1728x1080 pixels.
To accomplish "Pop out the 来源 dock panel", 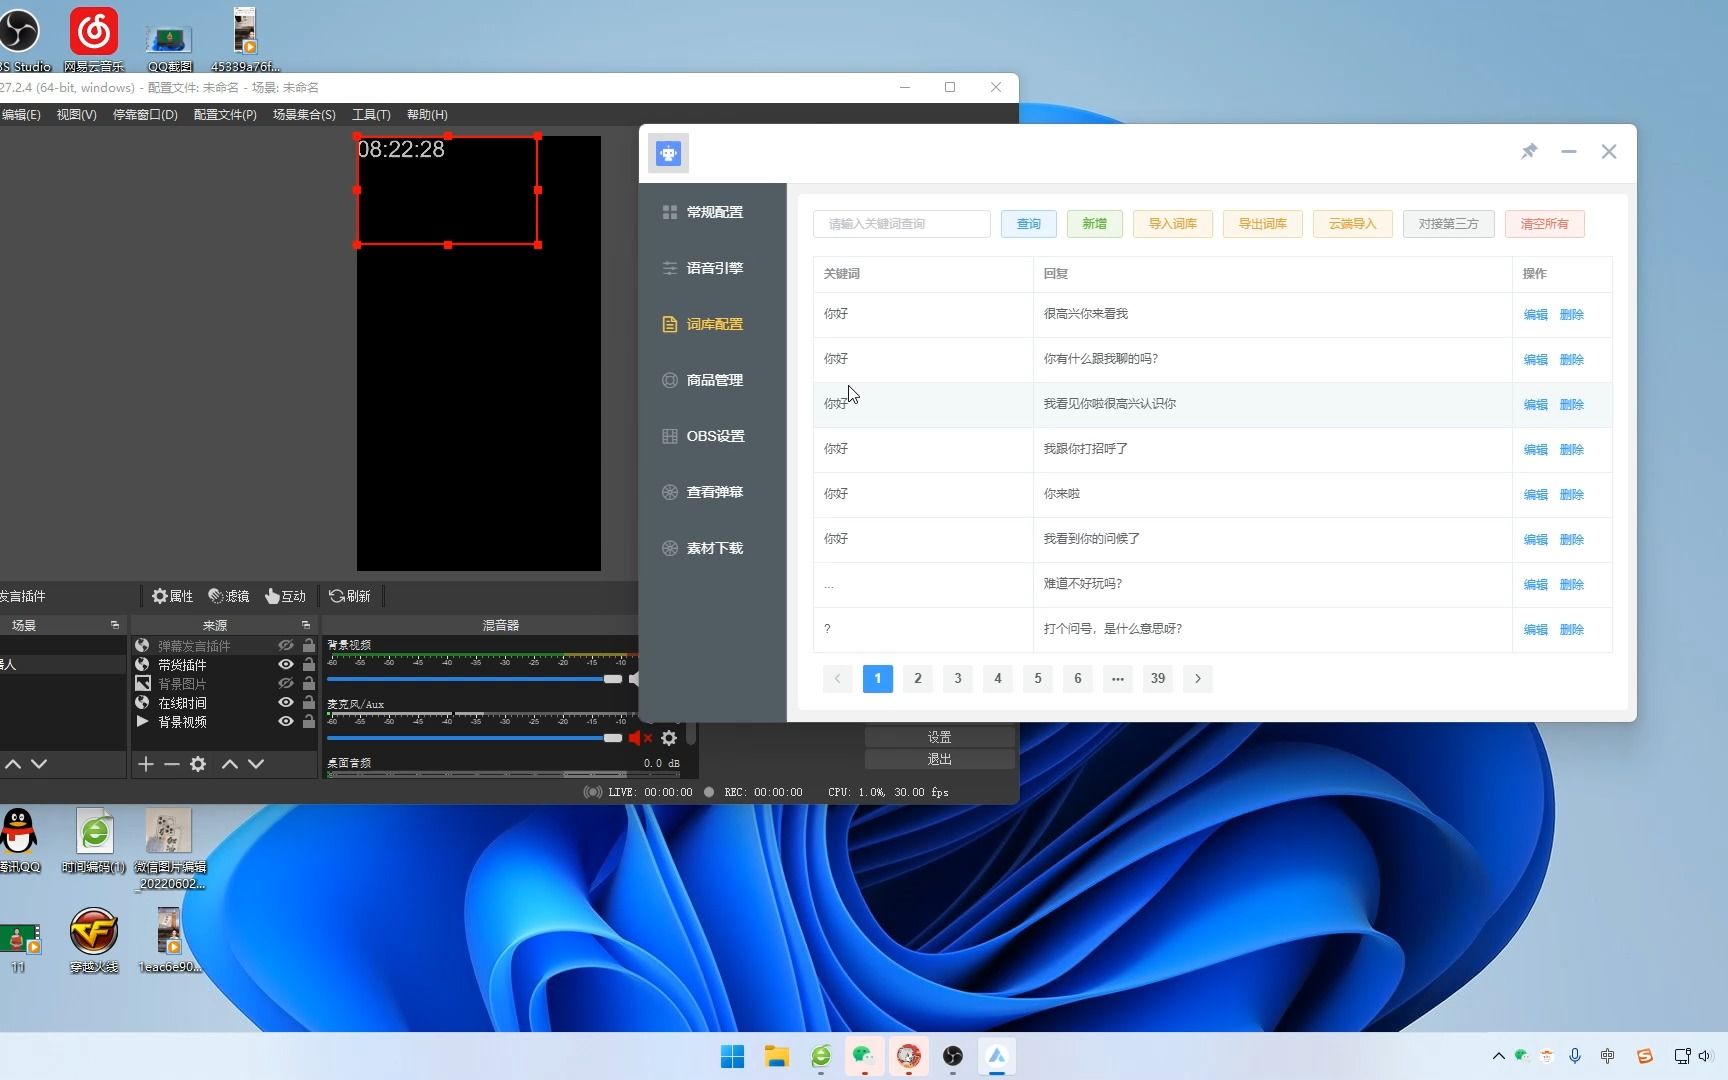I will [306, 625].
